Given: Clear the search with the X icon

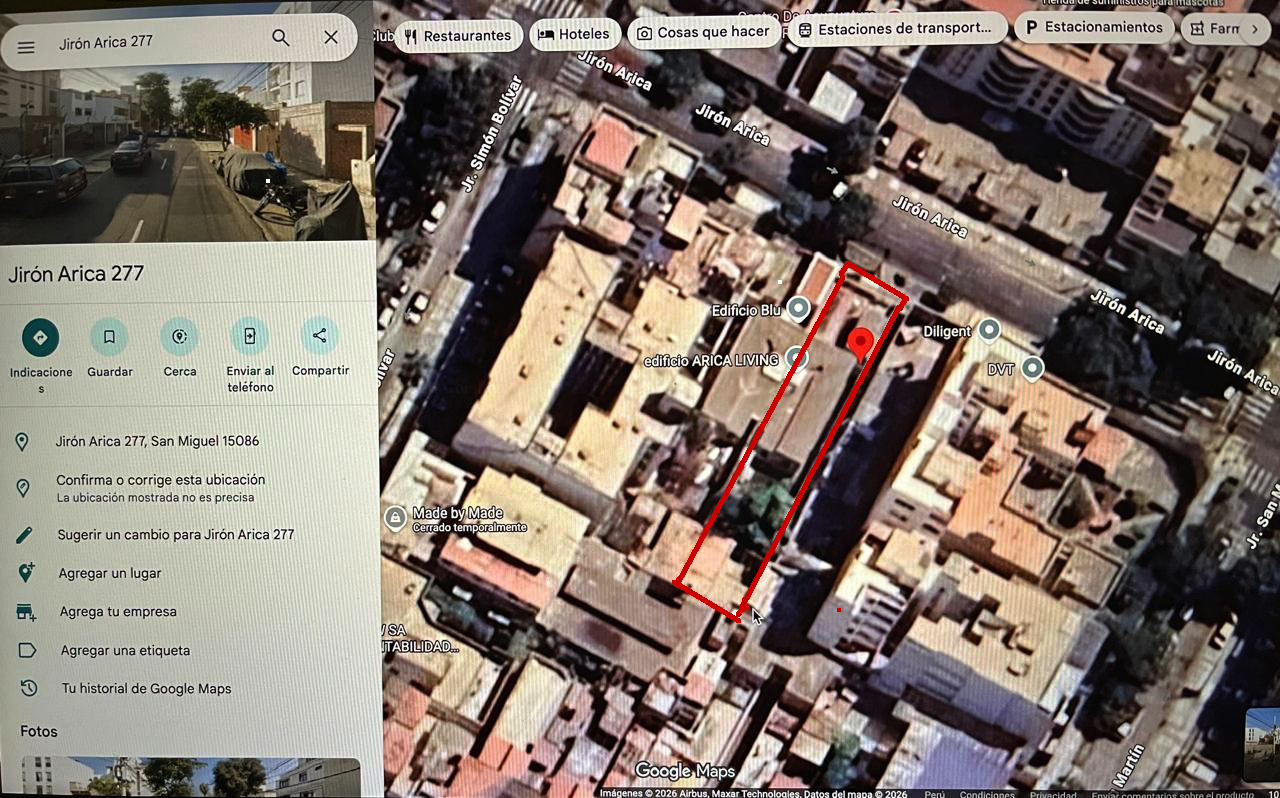Looking at the screenshot, I should point(331,37).
